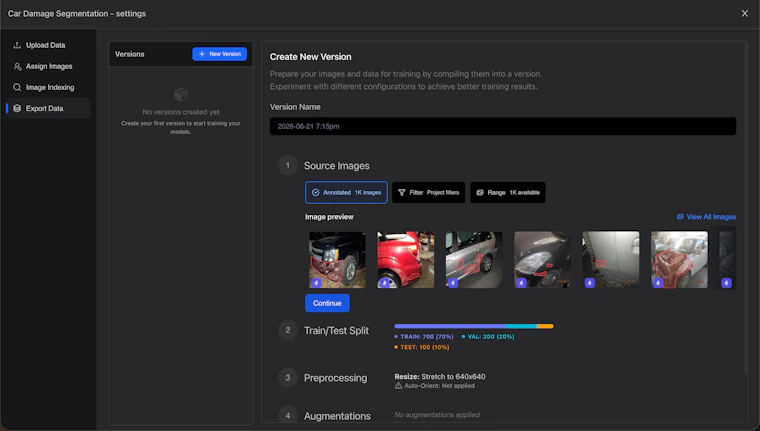Choose Range 1K available option
Screen dimensions: 760x431
[507, 192]
